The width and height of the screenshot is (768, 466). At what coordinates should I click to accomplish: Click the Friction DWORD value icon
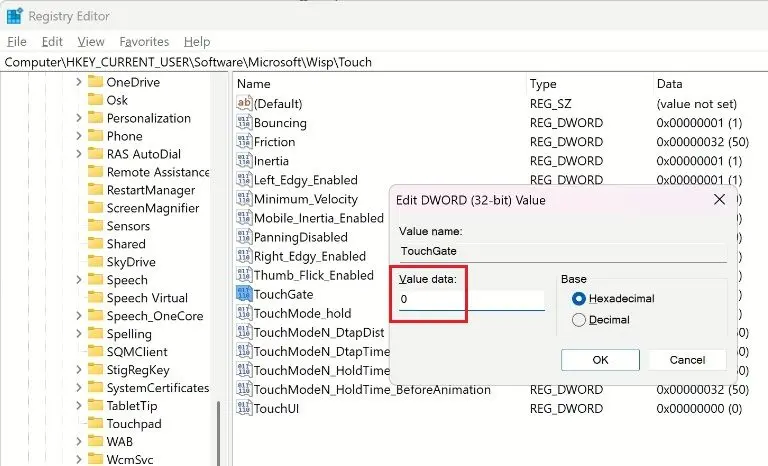click(244, 142)
